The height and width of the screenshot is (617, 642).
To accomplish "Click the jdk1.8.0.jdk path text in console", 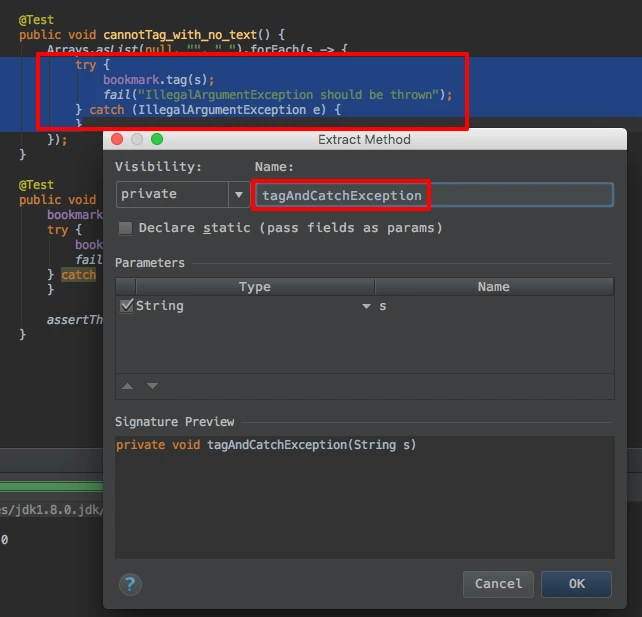I will coord(51,510).
